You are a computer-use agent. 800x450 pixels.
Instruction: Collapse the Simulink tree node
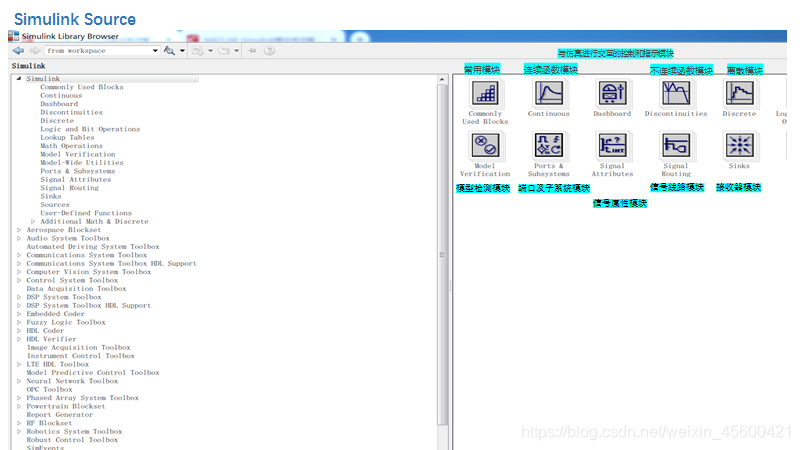(19, 79)
